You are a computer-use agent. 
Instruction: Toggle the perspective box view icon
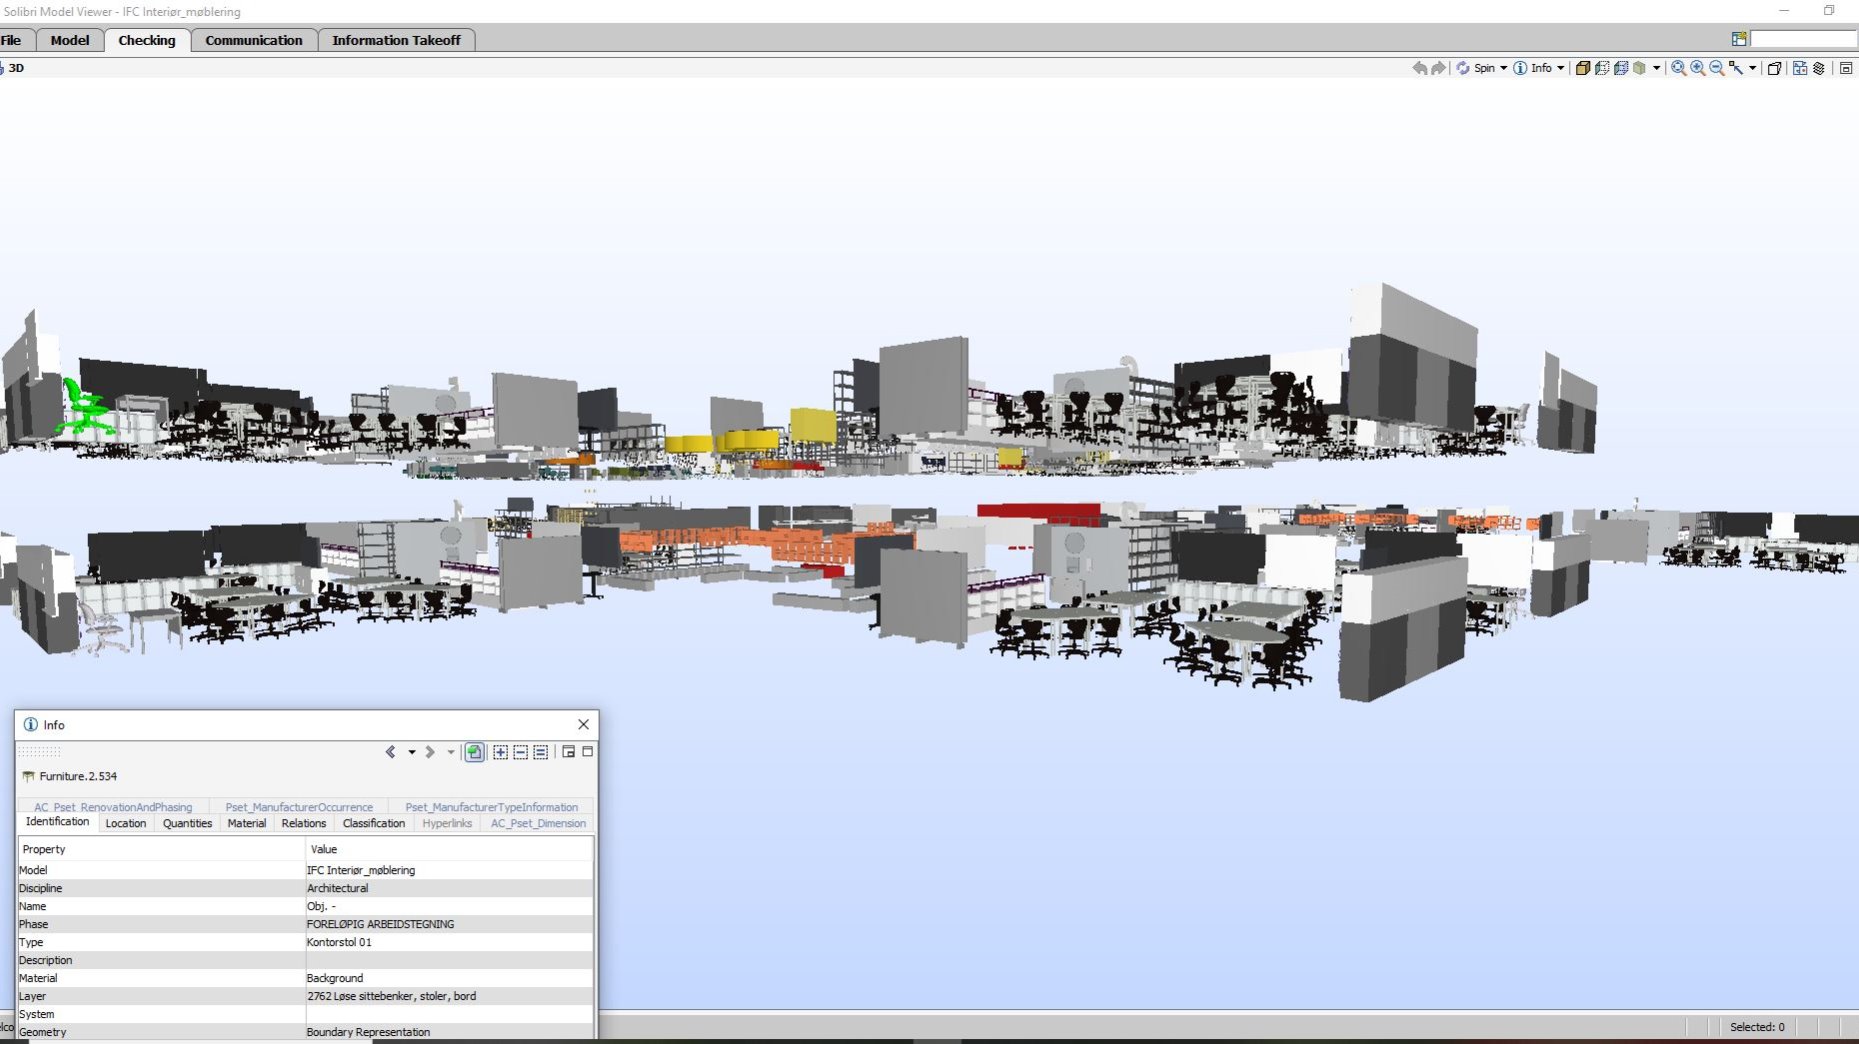click(x=1775, y=68)
